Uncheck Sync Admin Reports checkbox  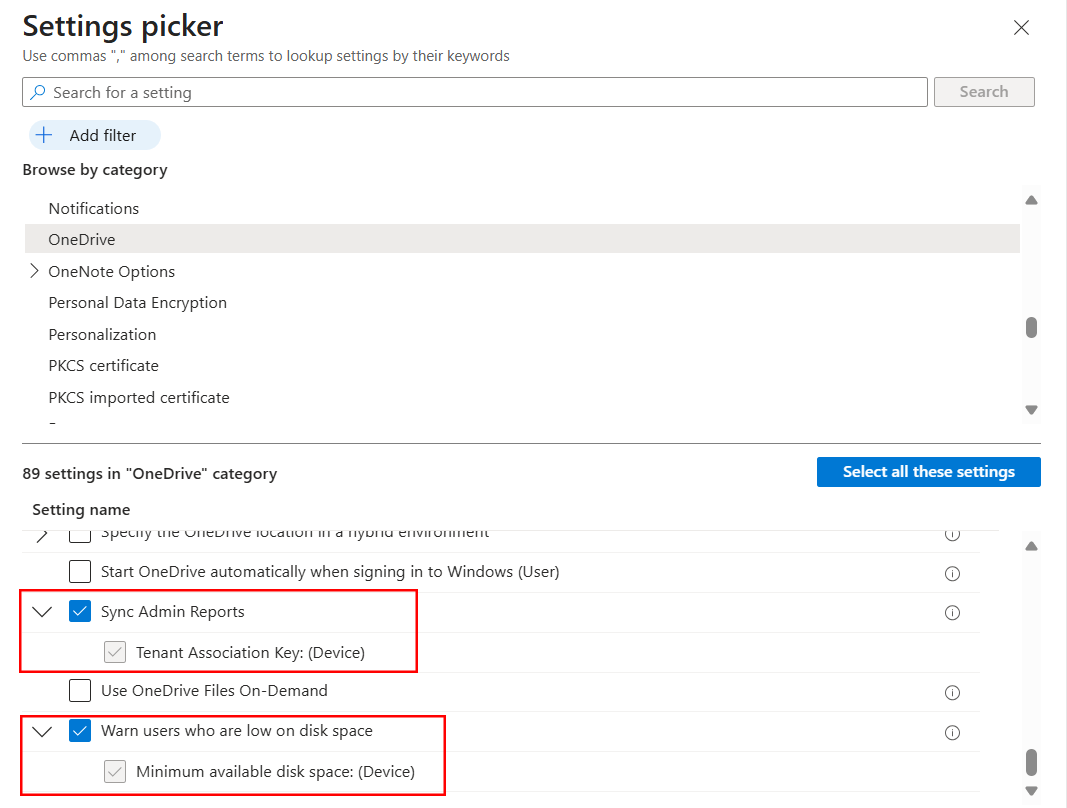point(80,611)
